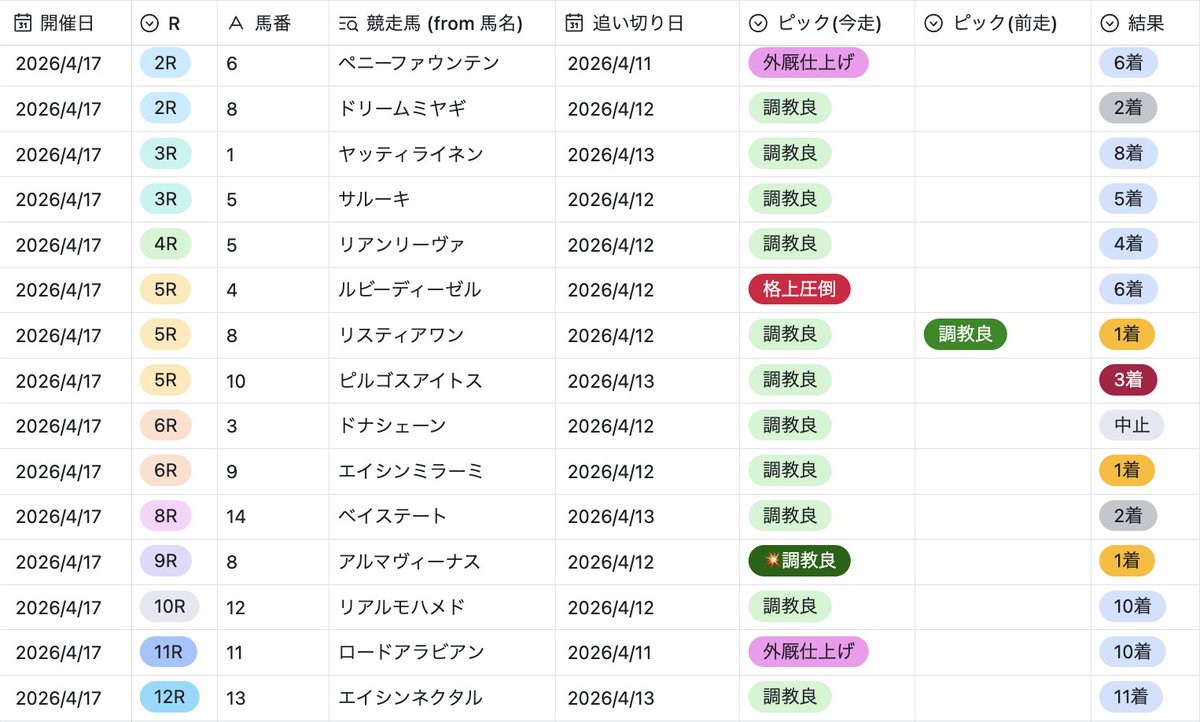Click the 8着 result for ヤッティライネン
The image size is (1200, 722).
click(x=1128, y=154)
